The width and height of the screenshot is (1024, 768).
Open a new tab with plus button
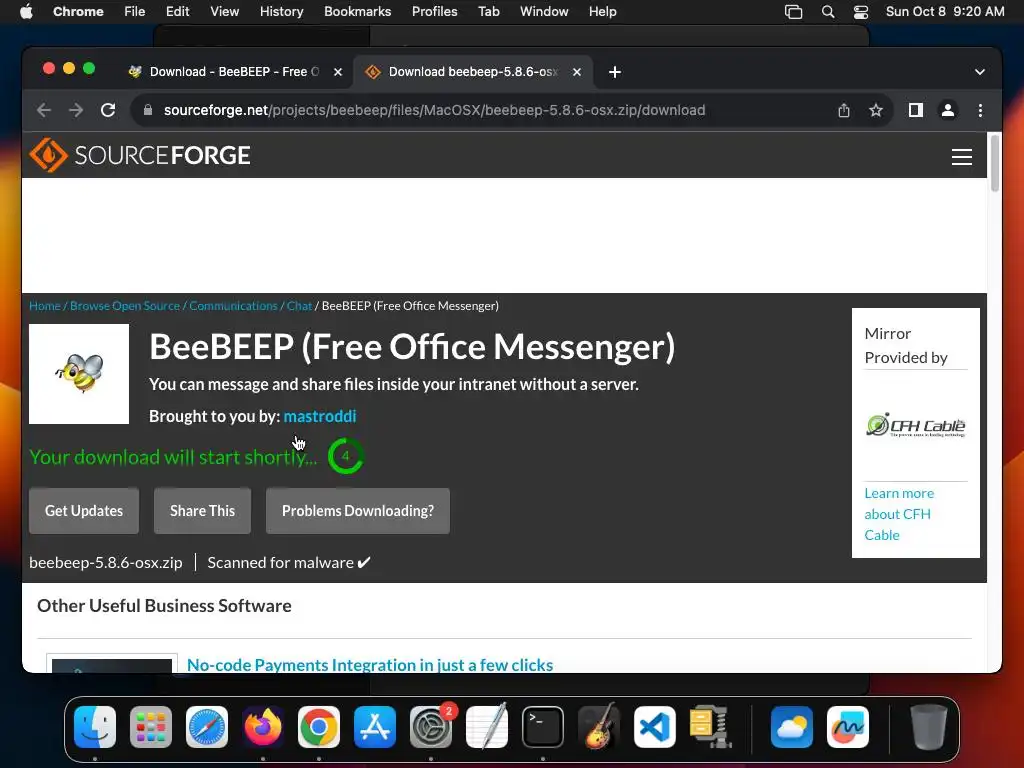(615, 72)
